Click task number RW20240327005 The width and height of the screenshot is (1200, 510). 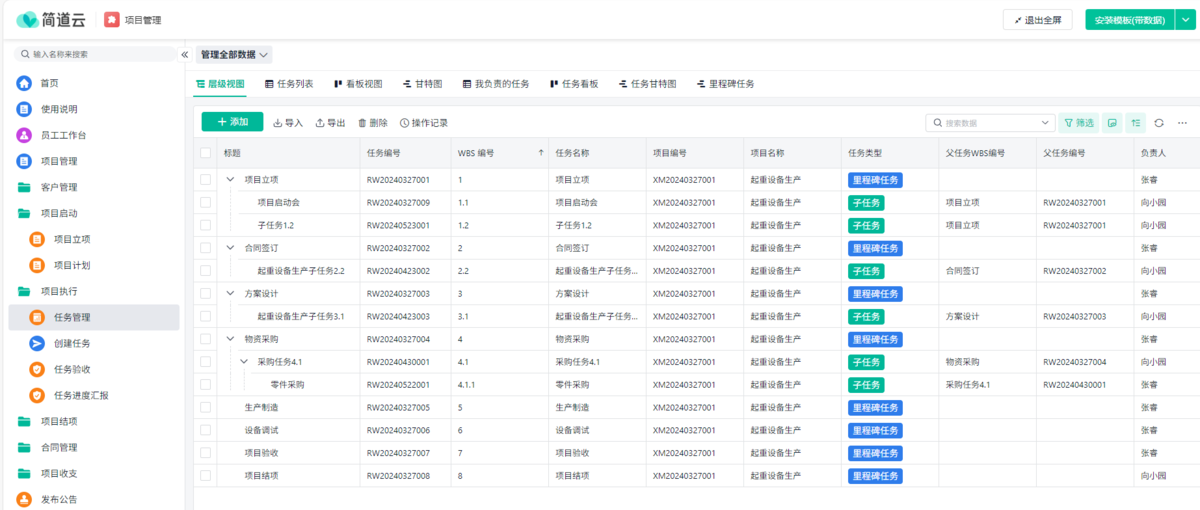click(398, 407)
